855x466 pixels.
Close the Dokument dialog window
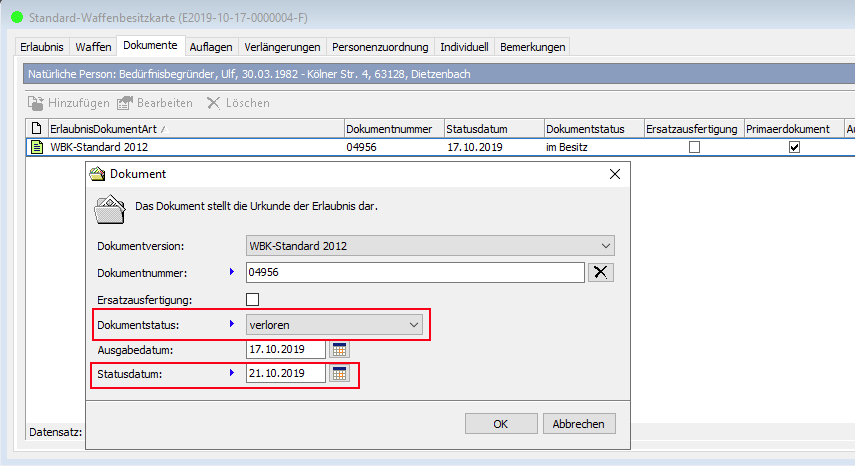tap(615, 174)
